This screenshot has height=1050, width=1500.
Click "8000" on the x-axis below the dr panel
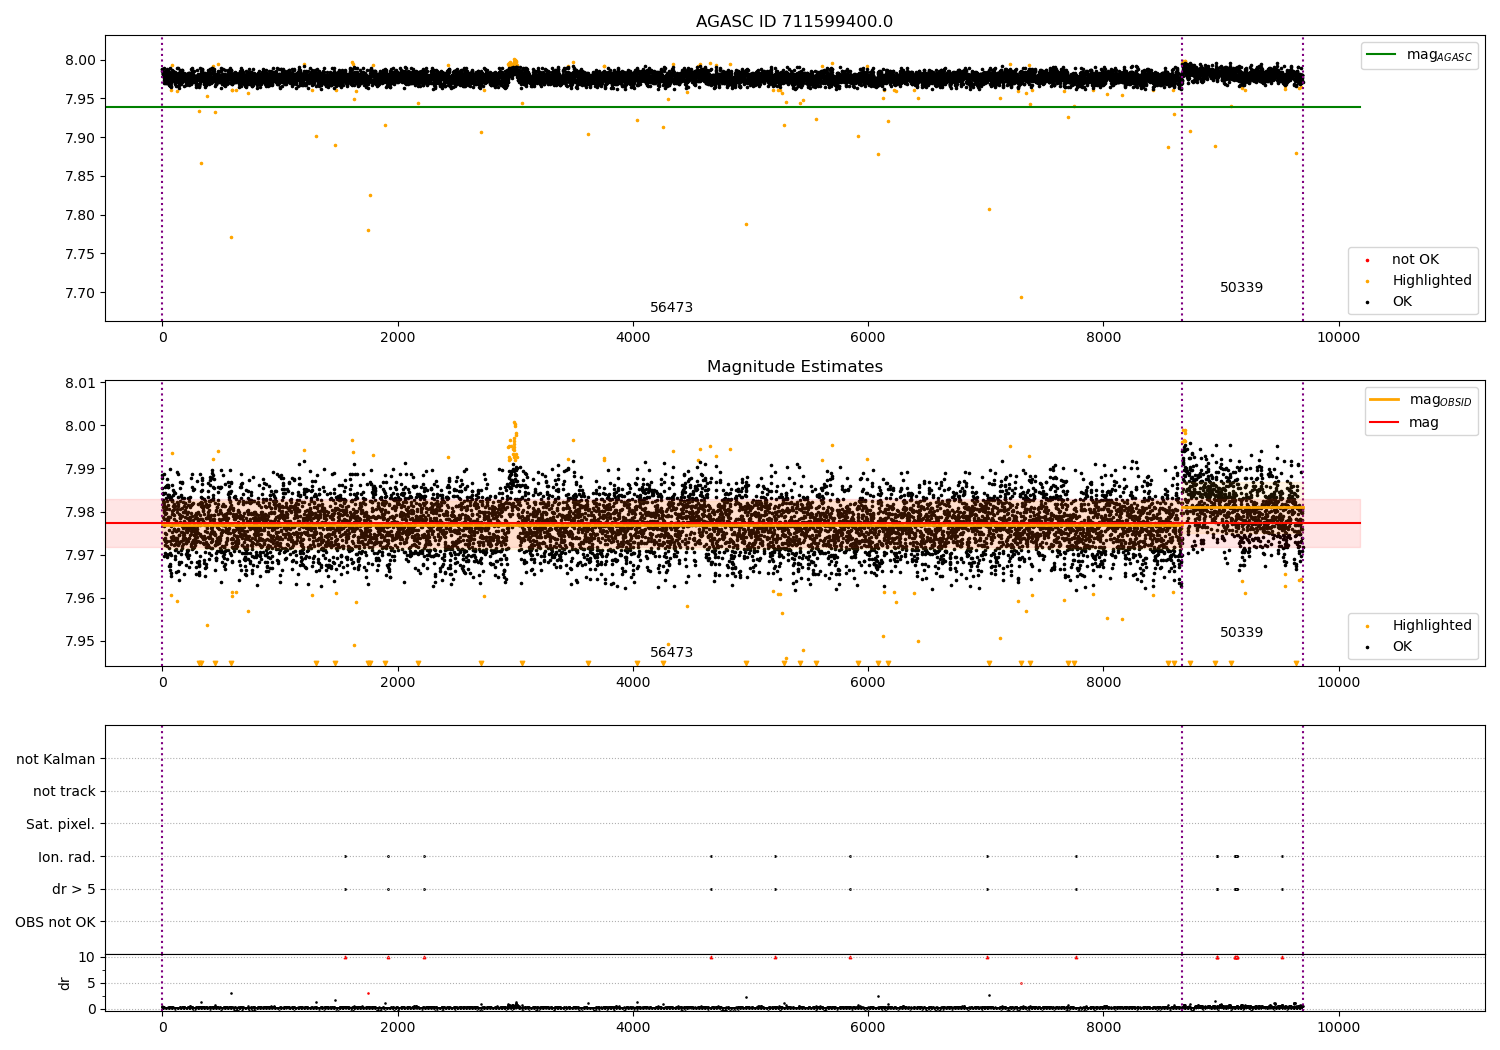[1103, 1028]
